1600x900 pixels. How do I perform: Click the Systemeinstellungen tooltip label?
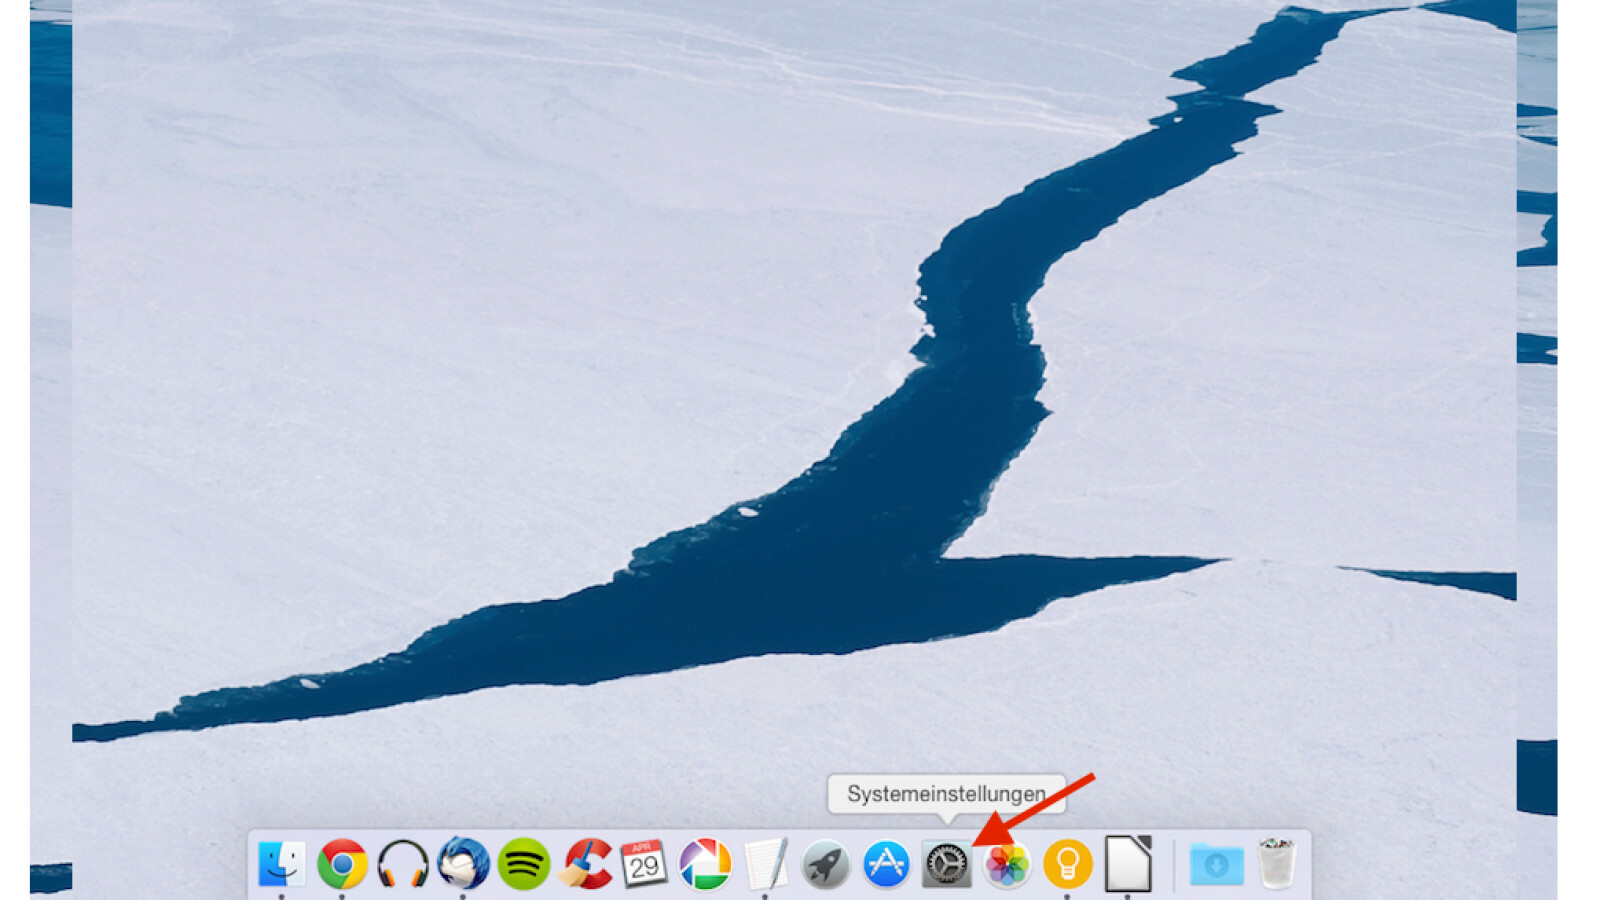coord(946,794)
